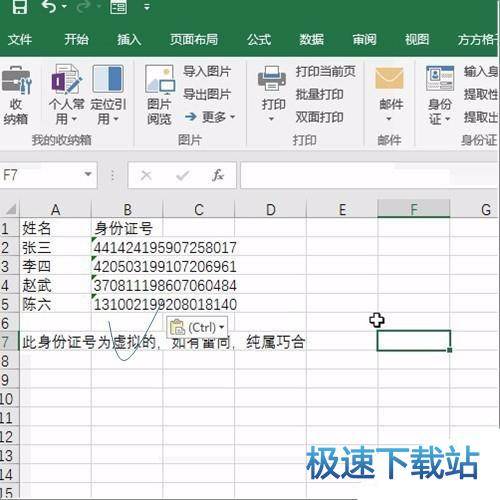The image size is (500, 500).
Task: Open the 方方格子 ribbon tab
Action: [x=477, y=40]
